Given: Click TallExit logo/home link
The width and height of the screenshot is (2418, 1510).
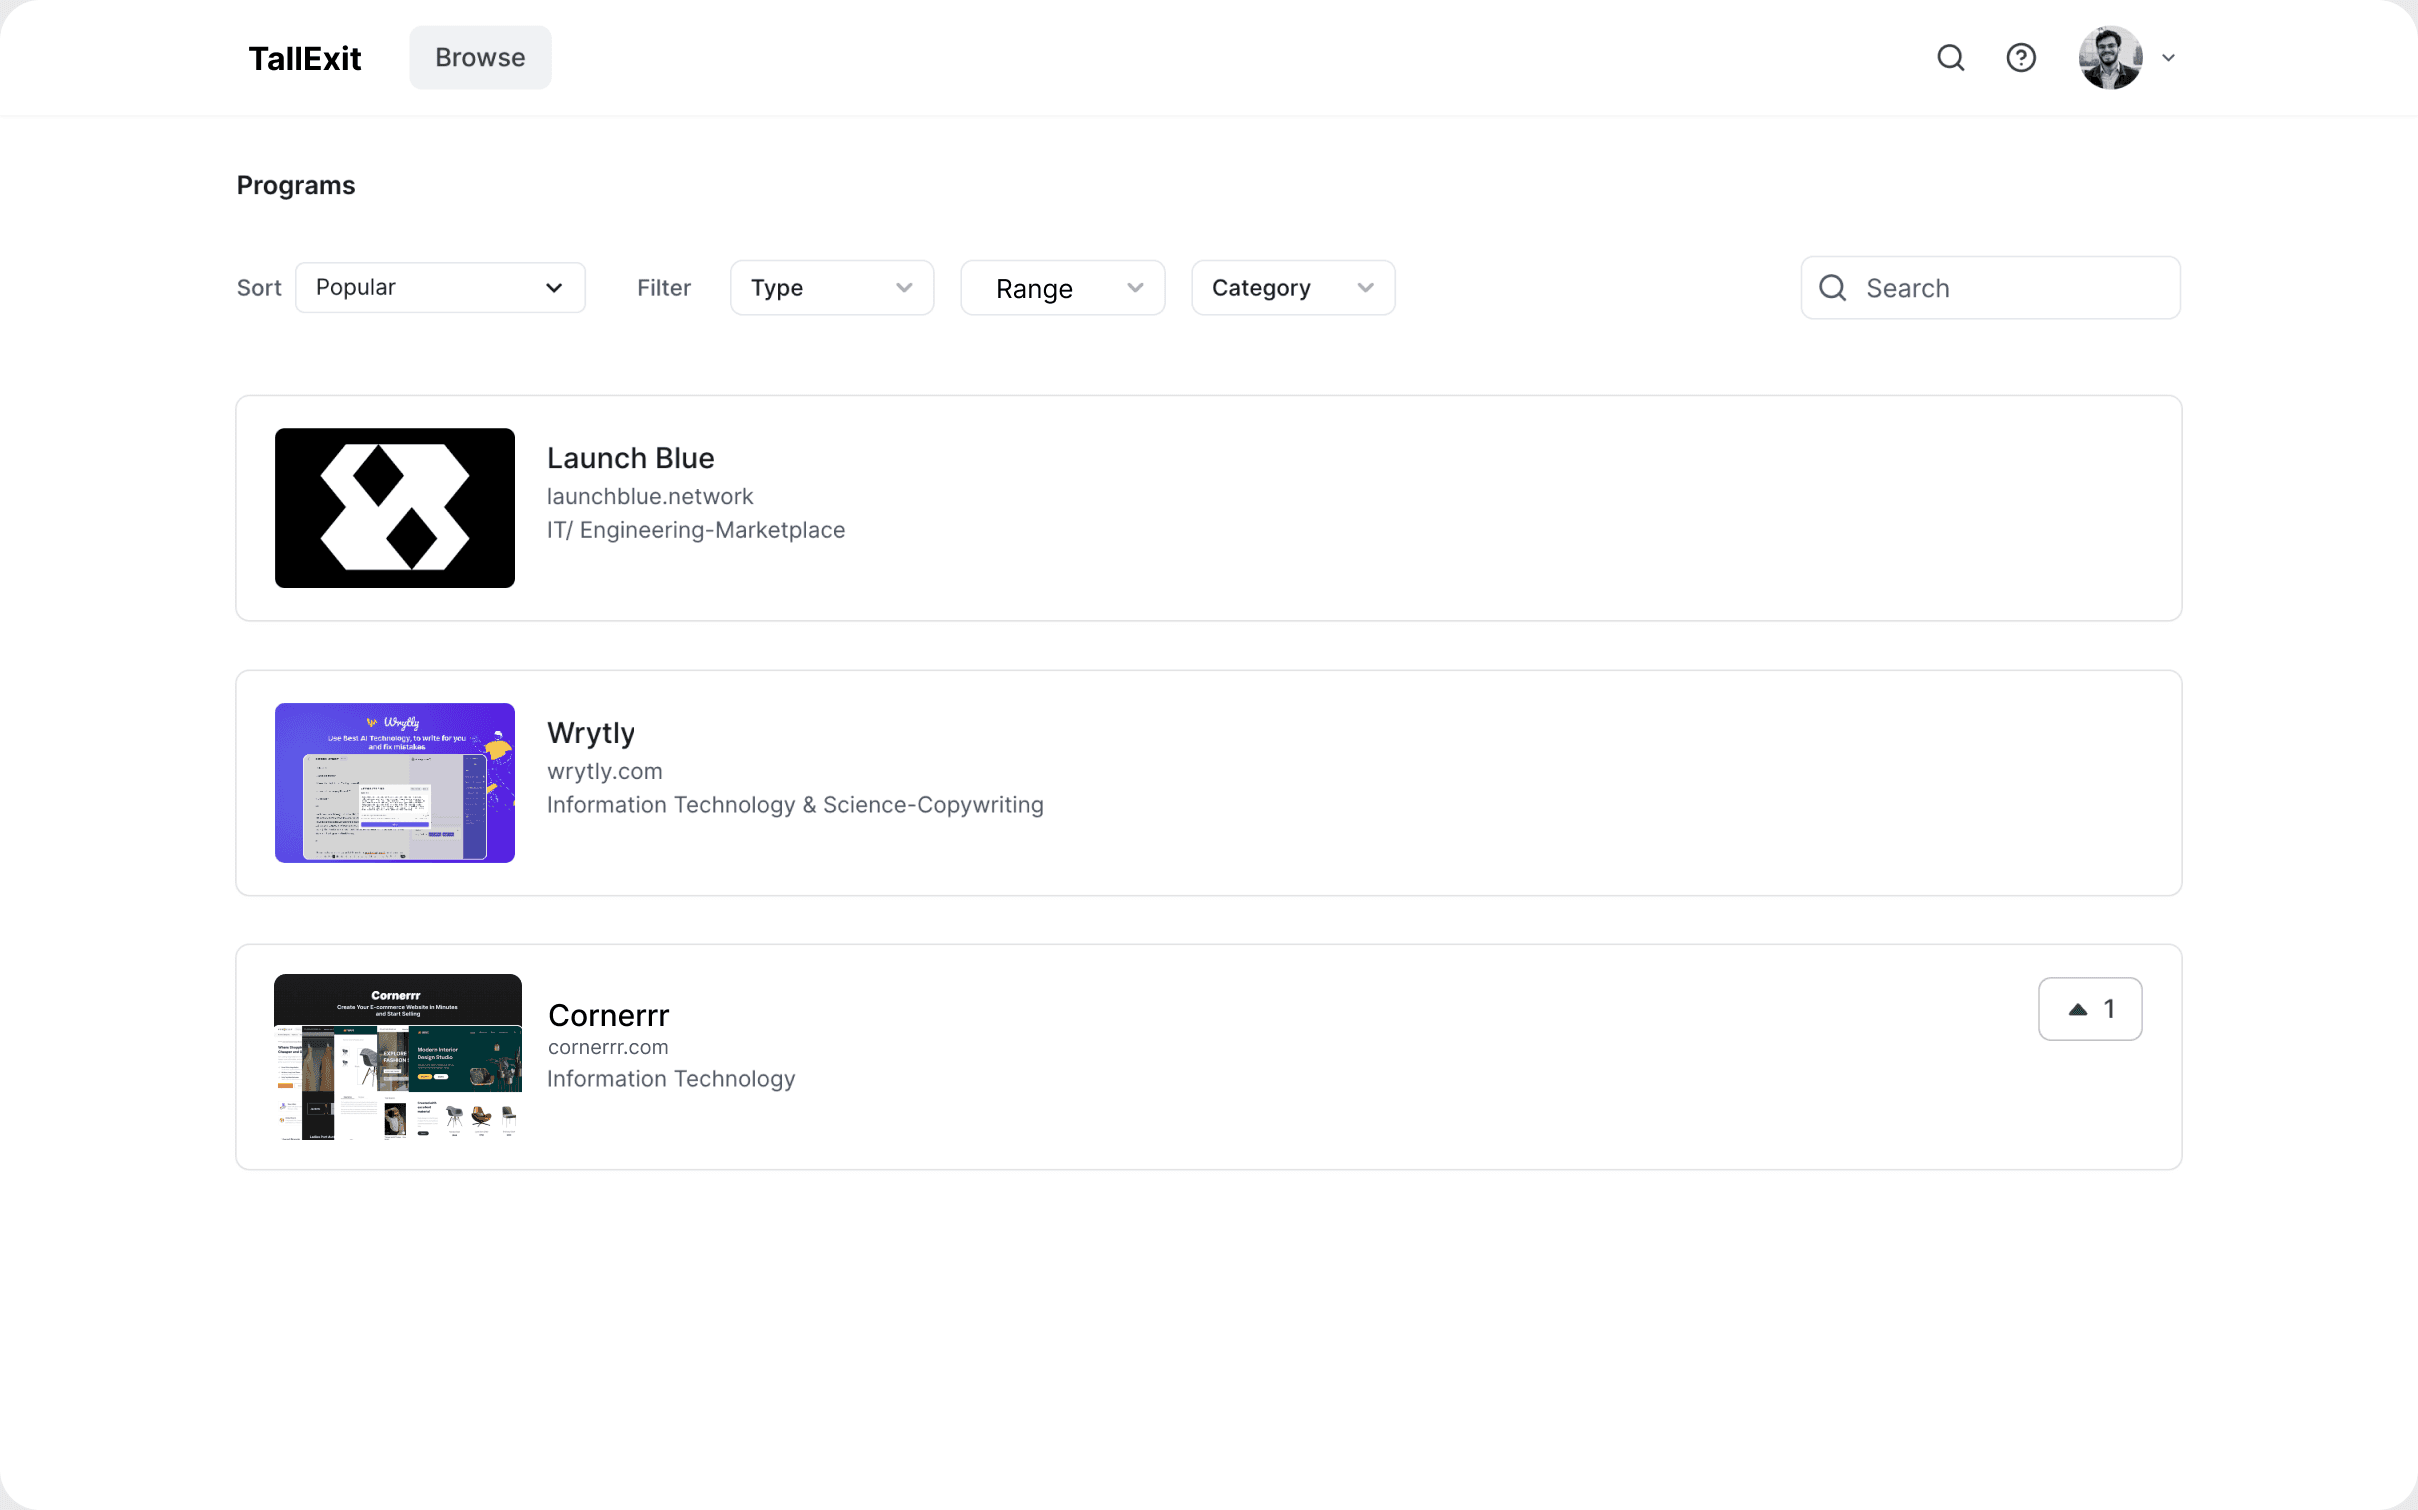Looking at the screenshot, I should pos(304,57).
